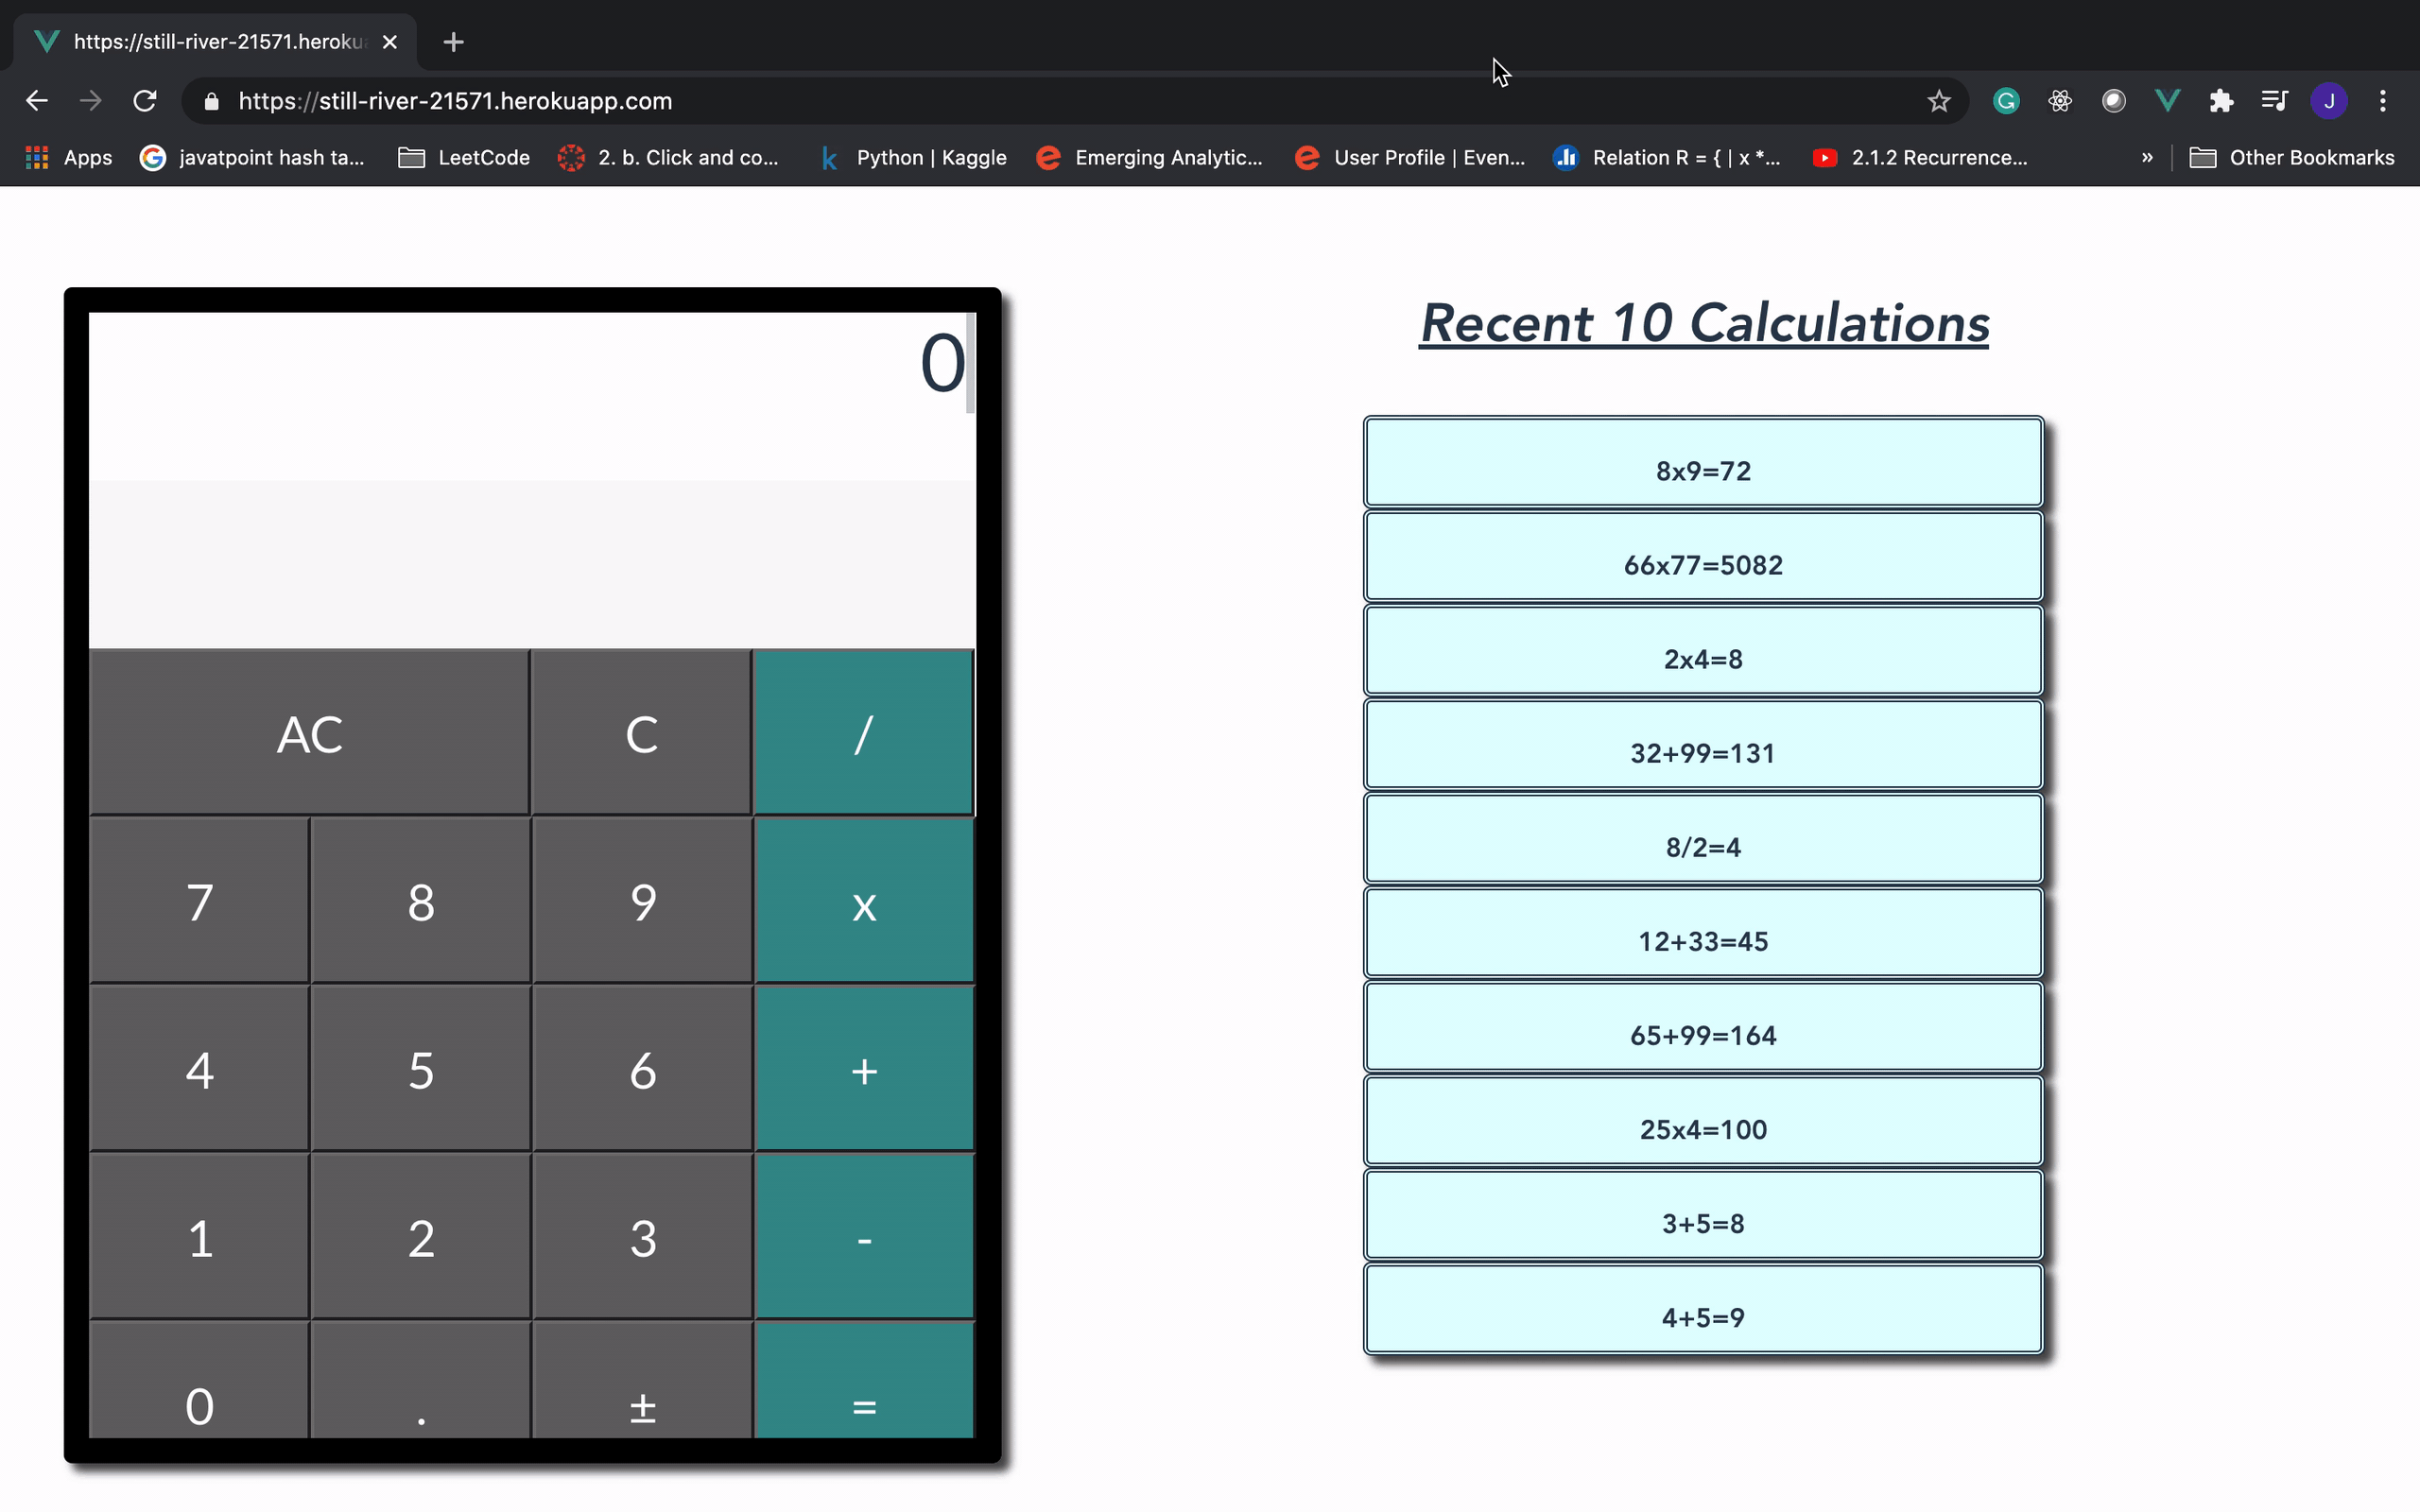The image size is (2420, 1512).
Task: Open the gray circular extension icon
Action: [2113, 101]
